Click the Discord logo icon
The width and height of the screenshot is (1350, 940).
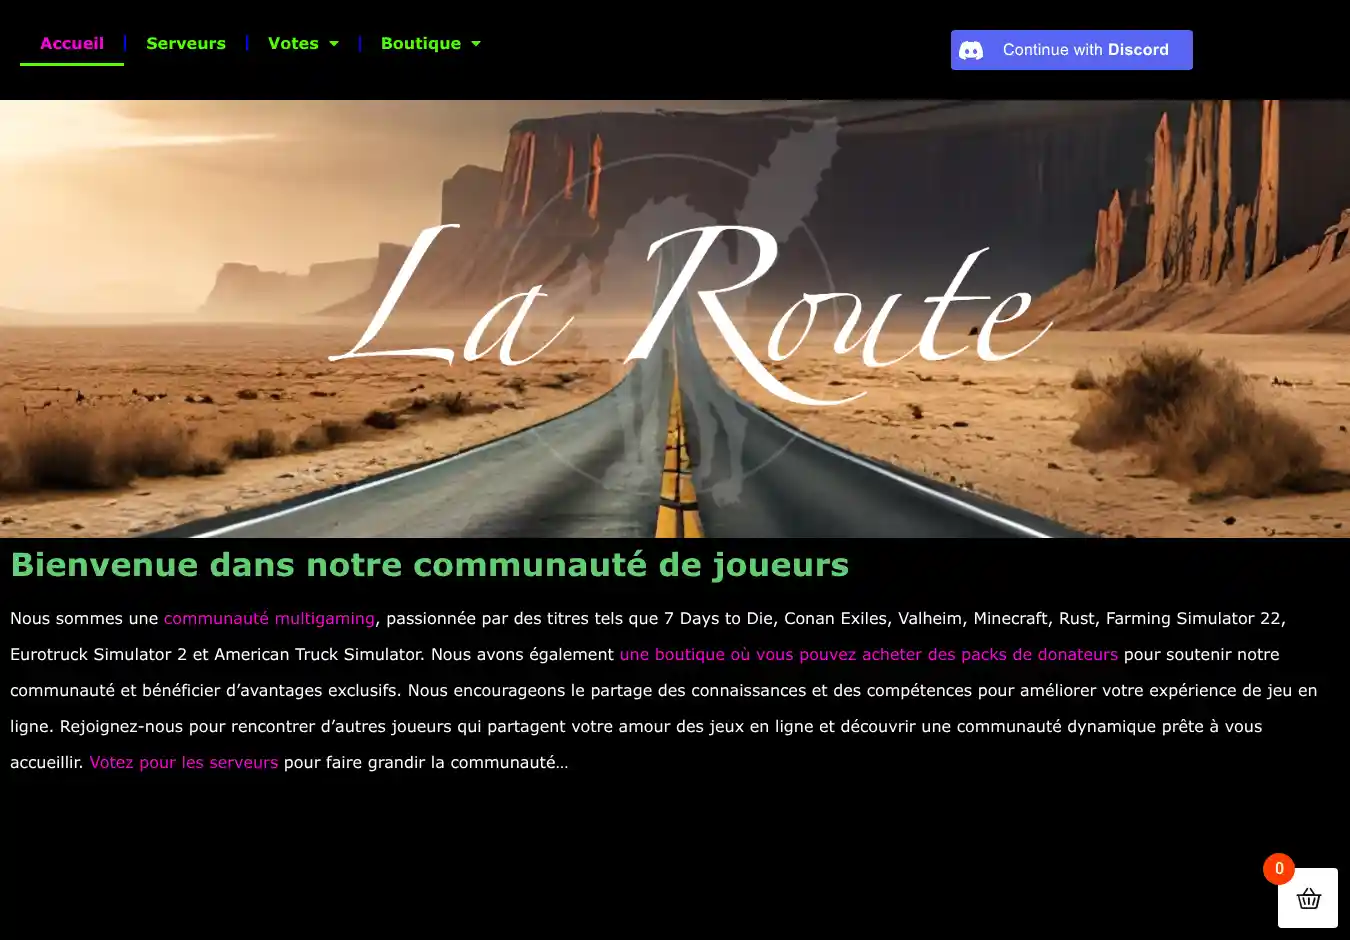[x=971, y=50]
